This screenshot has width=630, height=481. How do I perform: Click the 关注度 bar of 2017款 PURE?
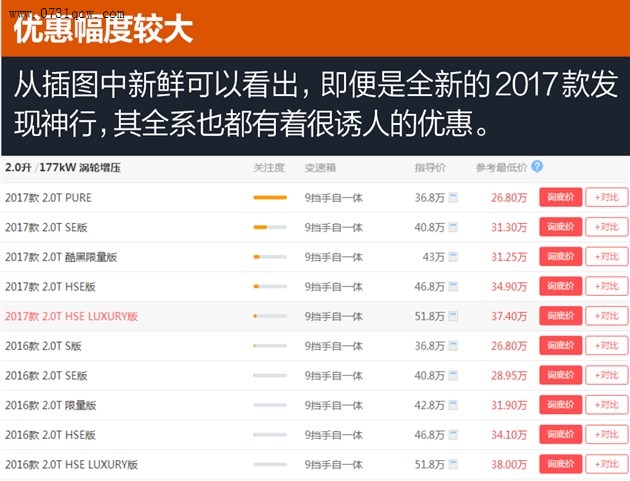tap(270, 197)
